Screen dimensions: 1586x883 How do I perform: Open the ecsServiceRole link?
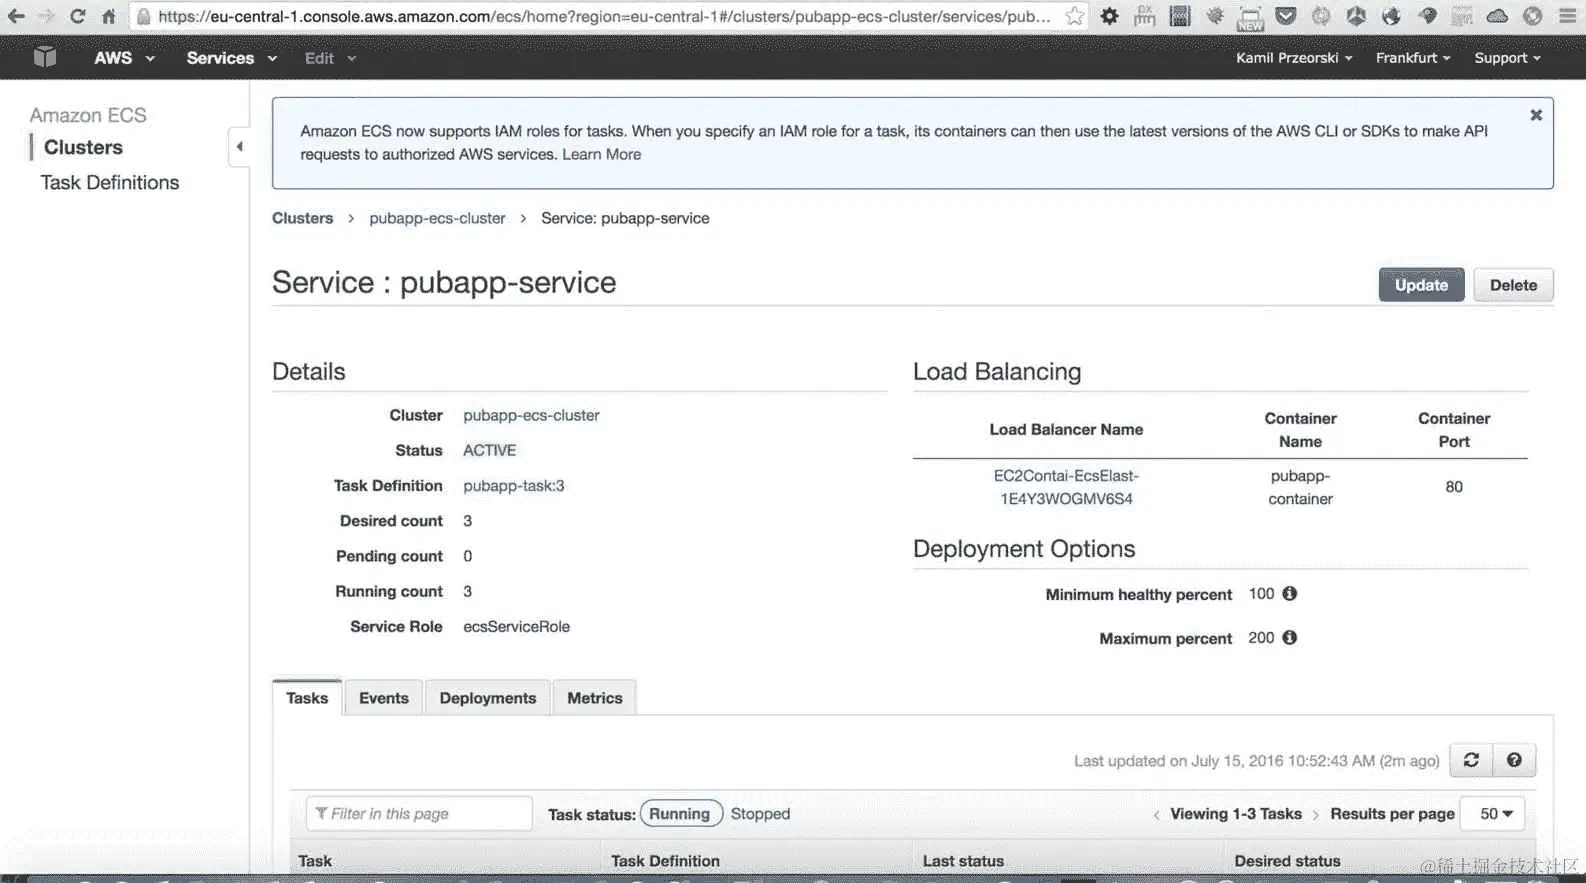point(516,626)
